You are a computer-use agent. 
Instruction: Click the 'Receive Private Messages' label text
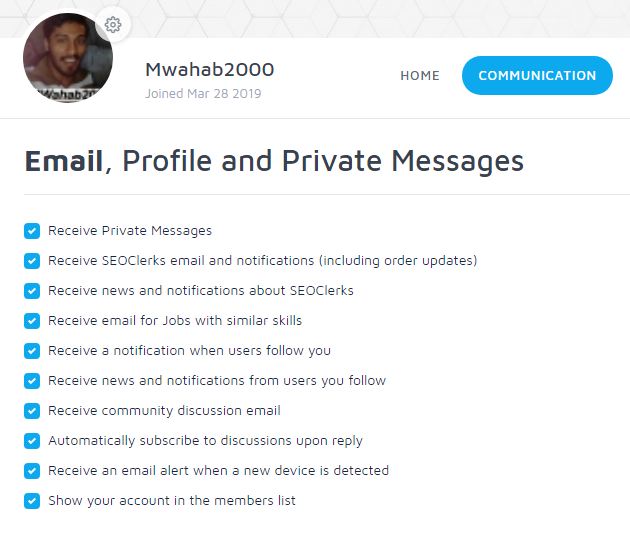click(130, 231)
